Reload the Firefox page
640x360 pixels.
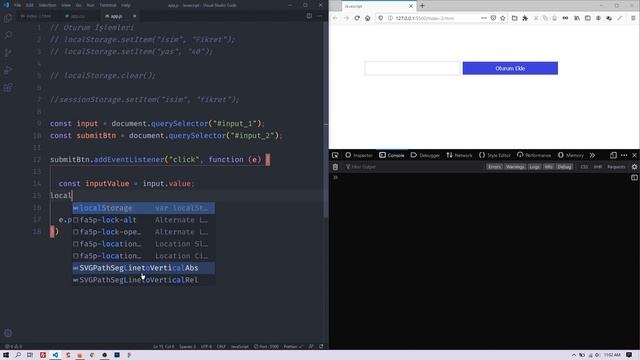357,18
